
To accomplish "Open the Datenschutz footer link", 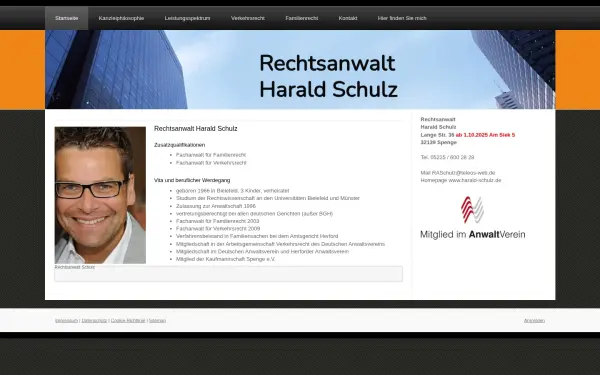I will point(94,320).
